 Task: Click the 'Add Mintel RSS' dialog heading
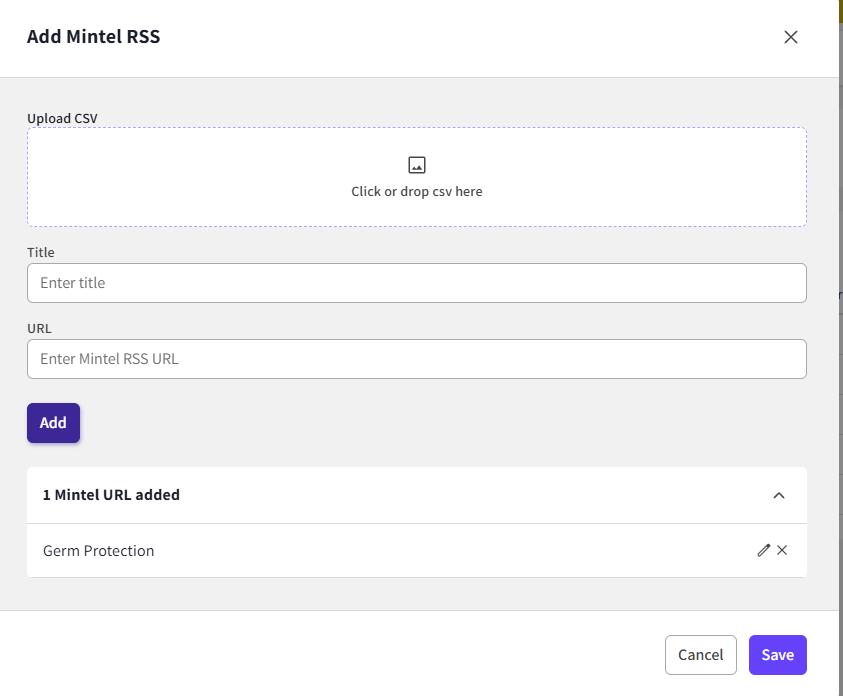click(x=93, y=37)
